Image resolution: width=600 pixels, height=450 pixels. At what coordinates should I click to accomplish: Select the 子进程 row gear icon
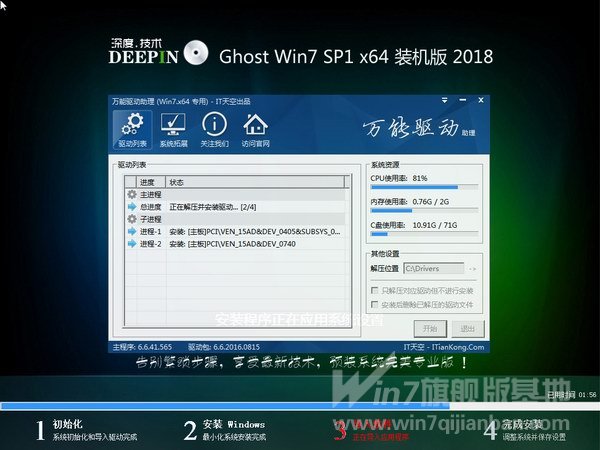[x=132, y=219]
